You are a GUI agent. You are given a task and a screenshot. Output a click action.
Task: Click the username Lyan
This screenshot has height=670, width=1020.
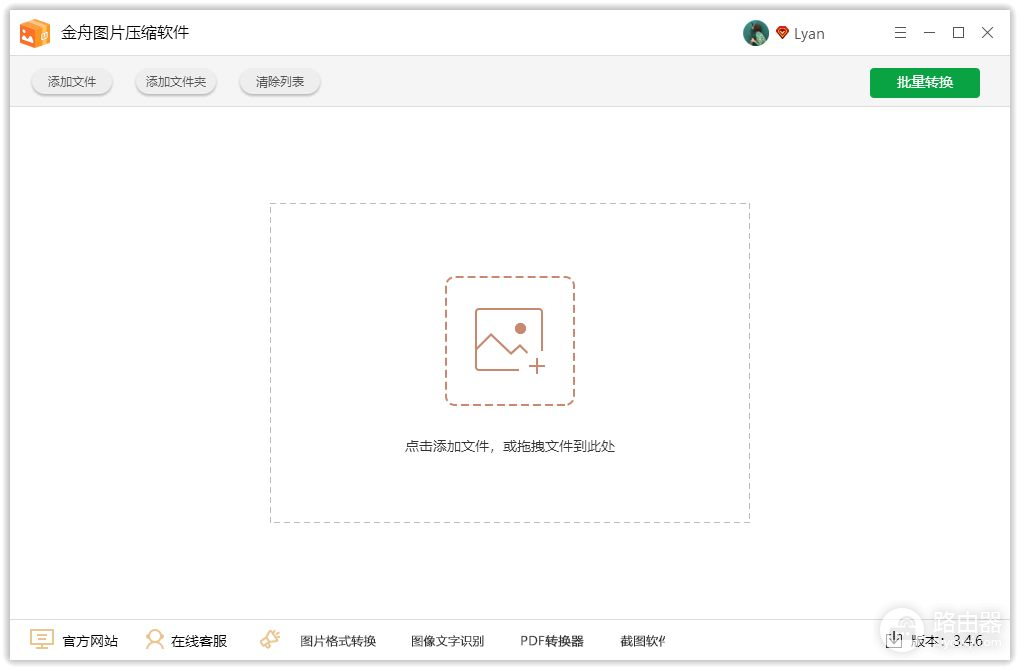click(x=809, y=34)
